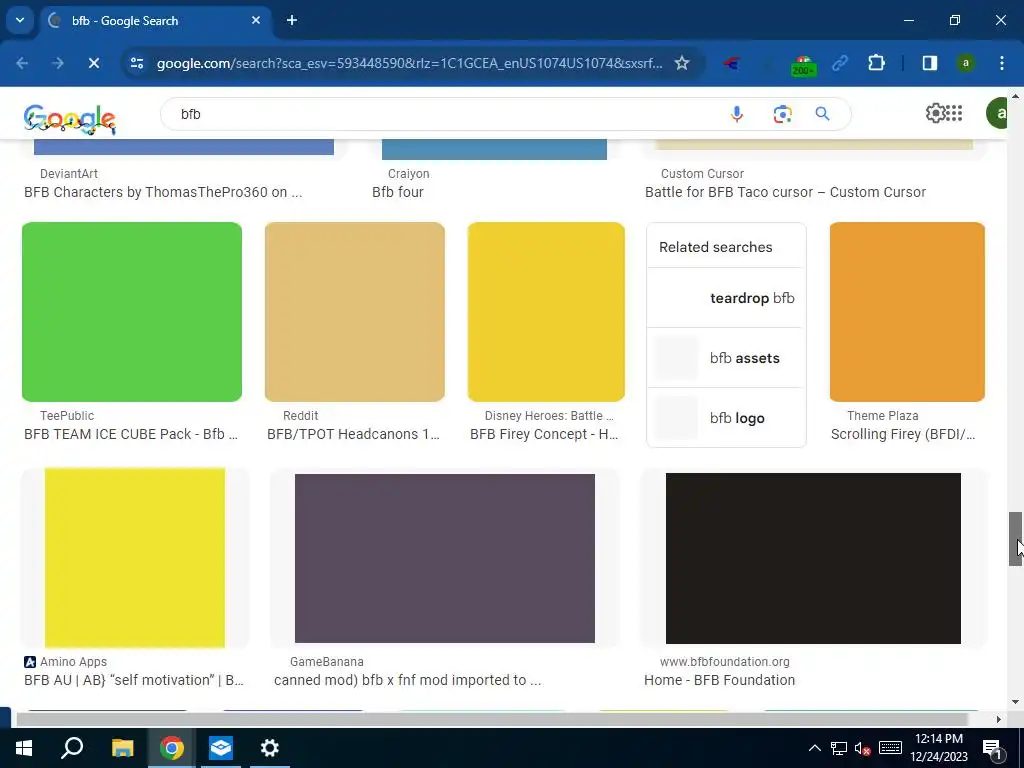This screenshot has width=1024, height=768.
Task: Bookmark this page with the star
Action: [x=682, y=63]
